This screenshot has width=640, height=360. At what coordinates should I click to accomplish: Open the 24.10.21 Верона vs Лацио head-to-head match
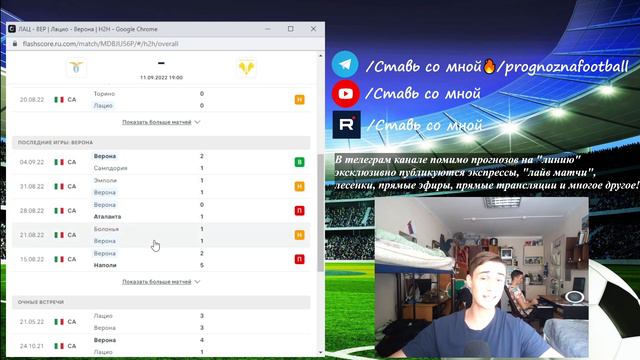coord(161,346)
